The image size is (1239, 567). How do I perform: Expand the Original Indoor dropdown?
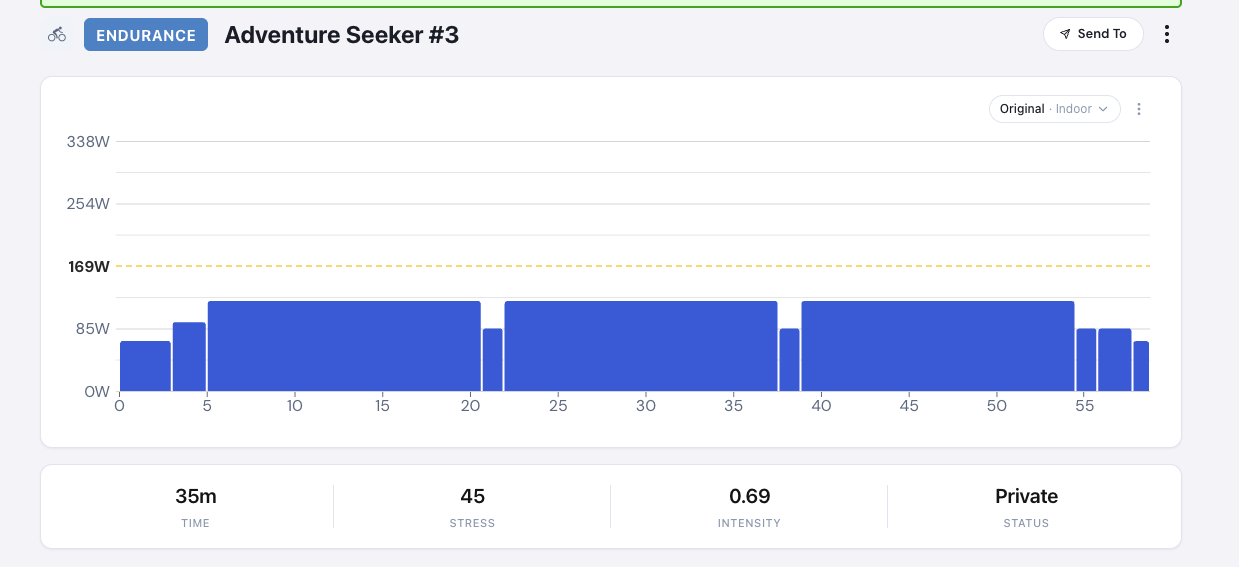1054,109
